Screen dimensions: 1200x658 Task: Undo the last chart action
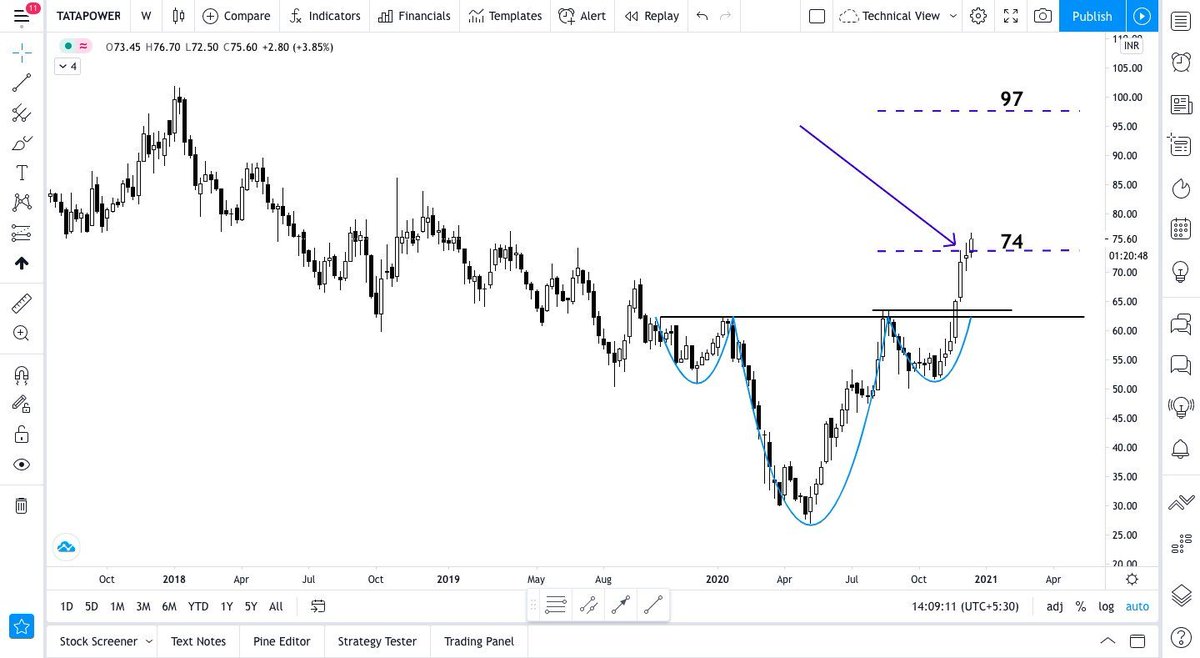(702, 16)
